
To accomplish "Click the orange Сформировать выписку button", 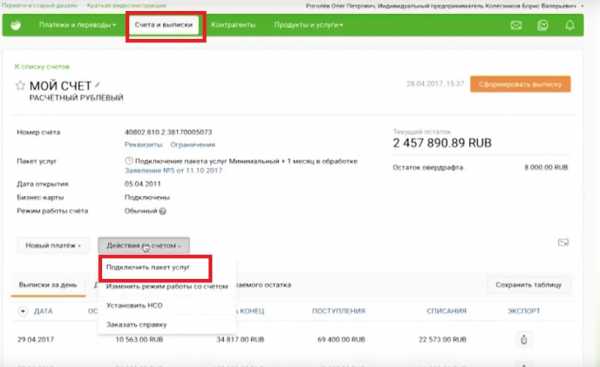I will (520, 84).
